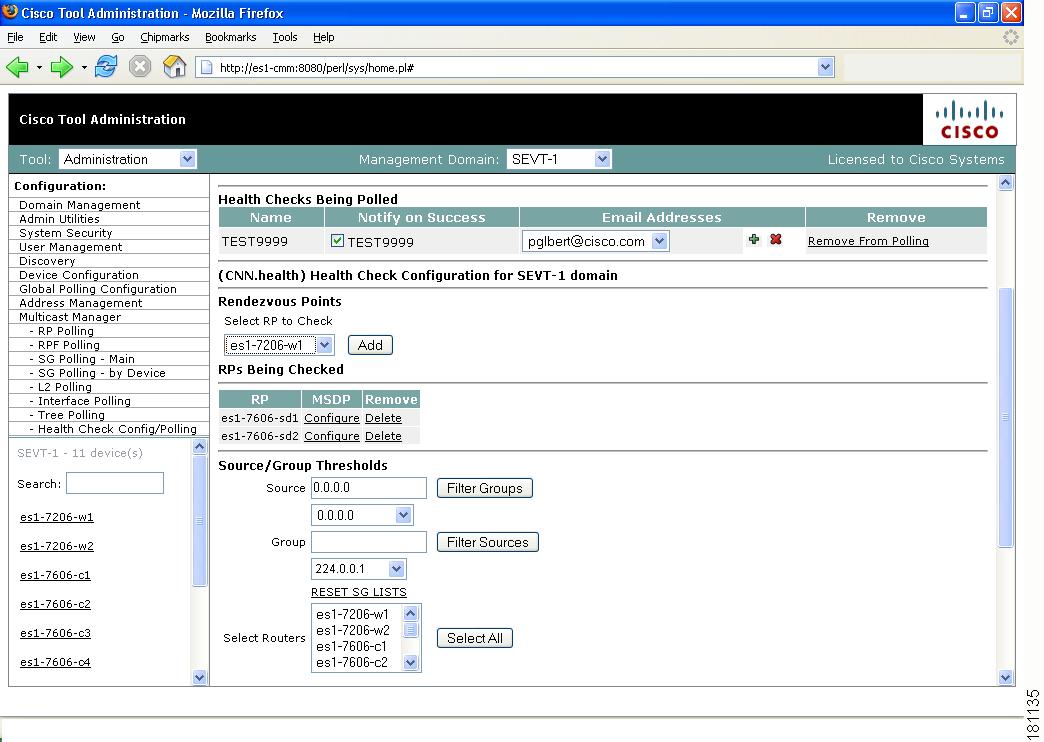Screen dimensions: 1044x742
Task: Click Configure for es1-7606-sd2
Action: [x=332, y=436]
